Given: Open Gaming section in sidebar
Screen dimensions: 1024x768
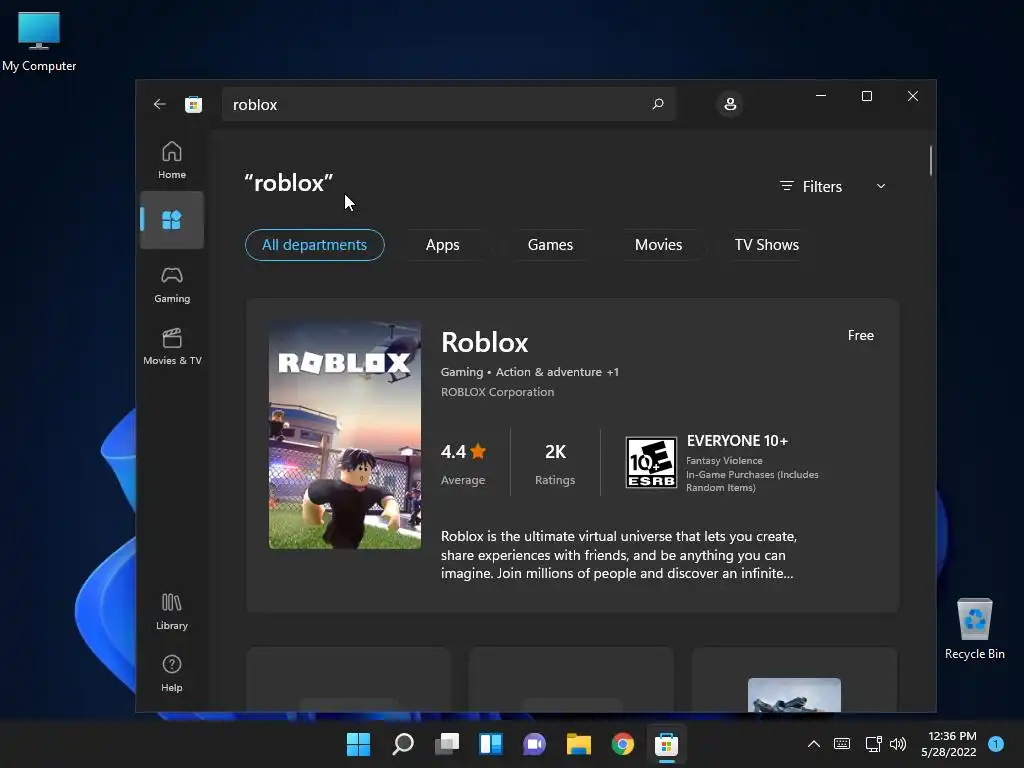Looking at the screenshot, I should [172, 285].
